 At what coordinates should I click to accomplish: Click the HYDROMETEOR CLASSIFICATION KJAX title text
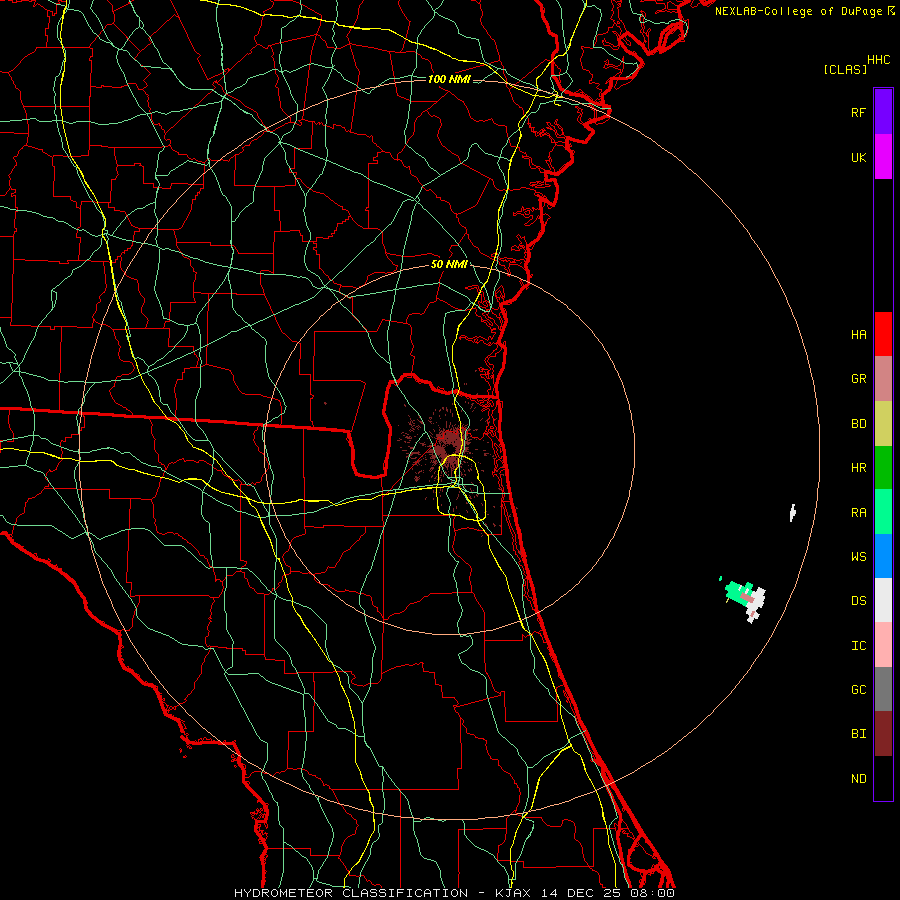tap(454, 893)
